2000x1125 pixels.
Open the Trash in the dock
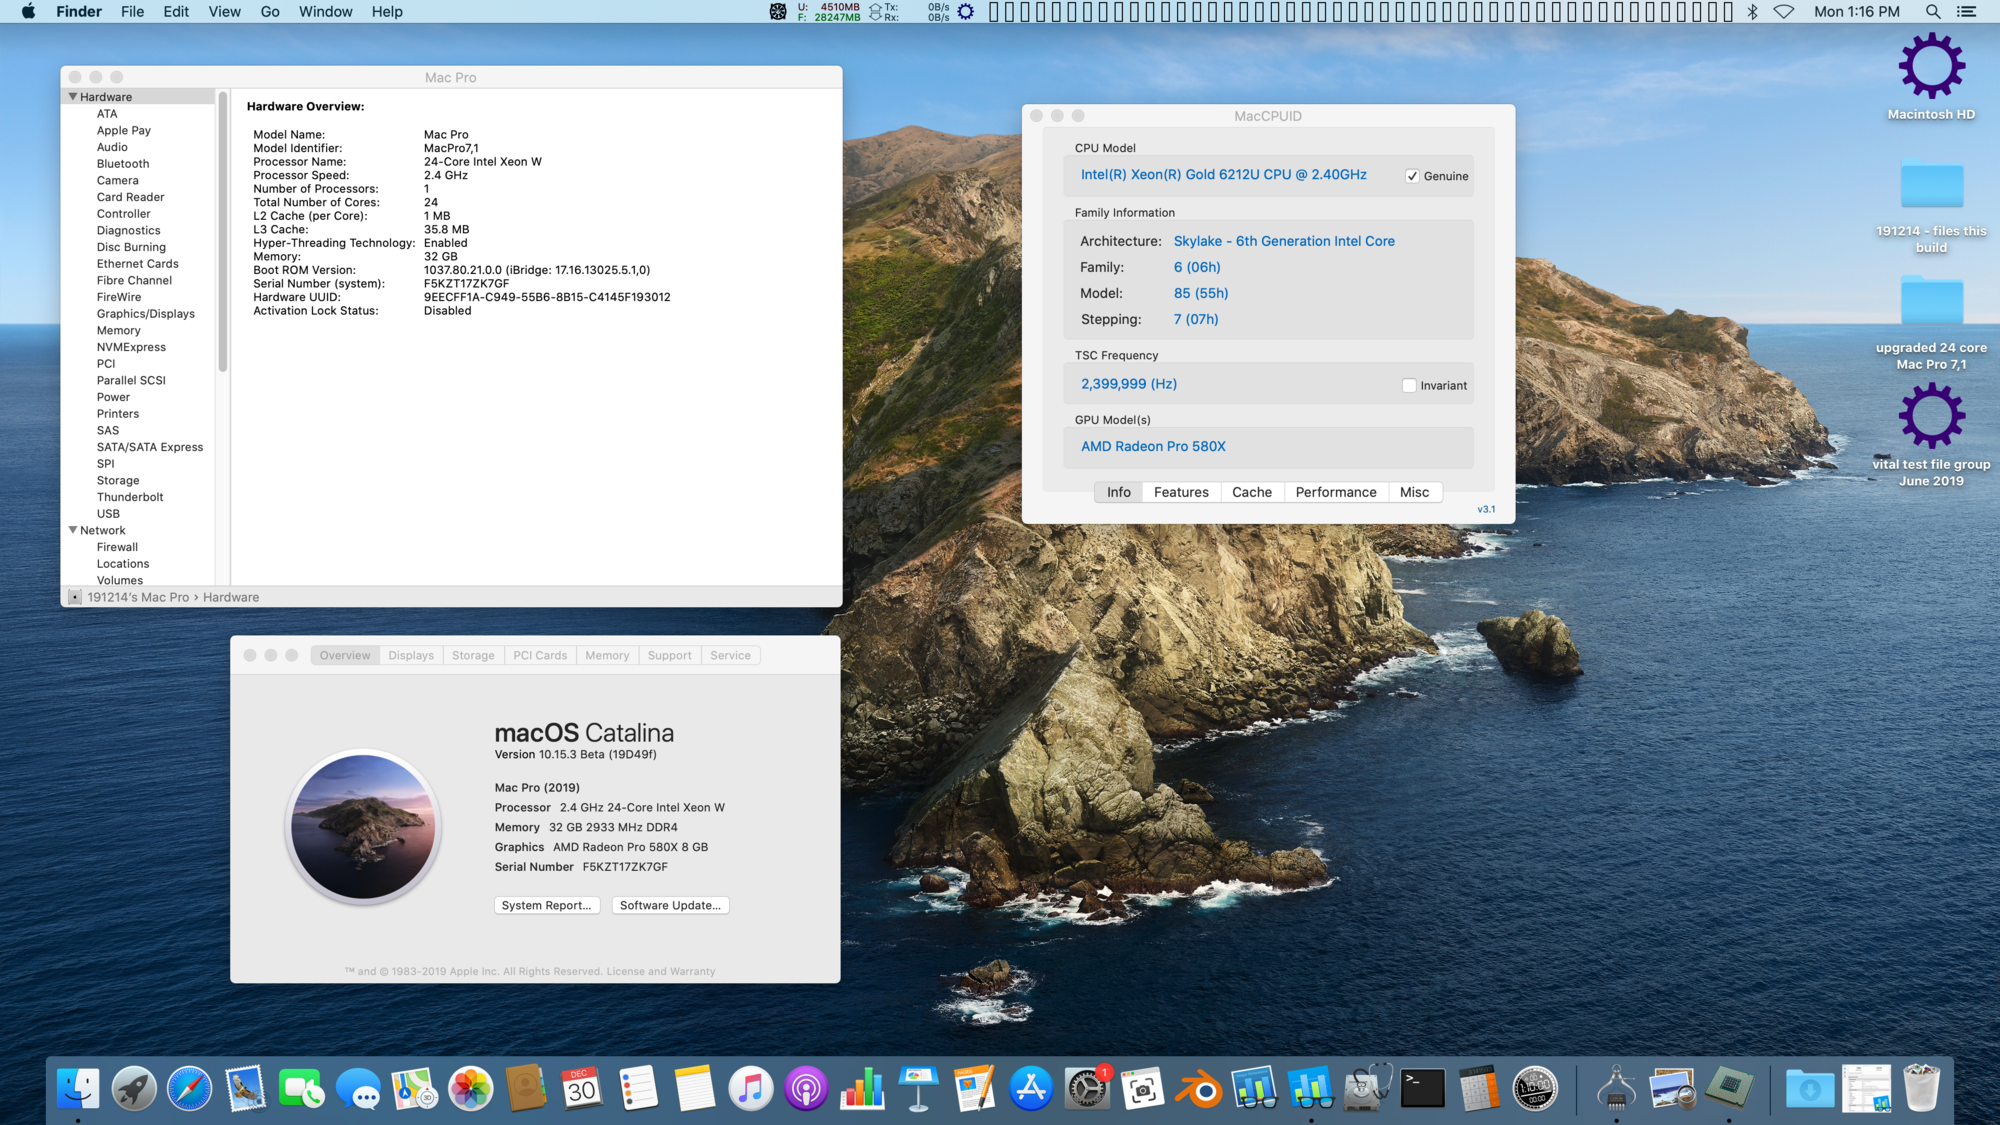pos(1921,1089)
